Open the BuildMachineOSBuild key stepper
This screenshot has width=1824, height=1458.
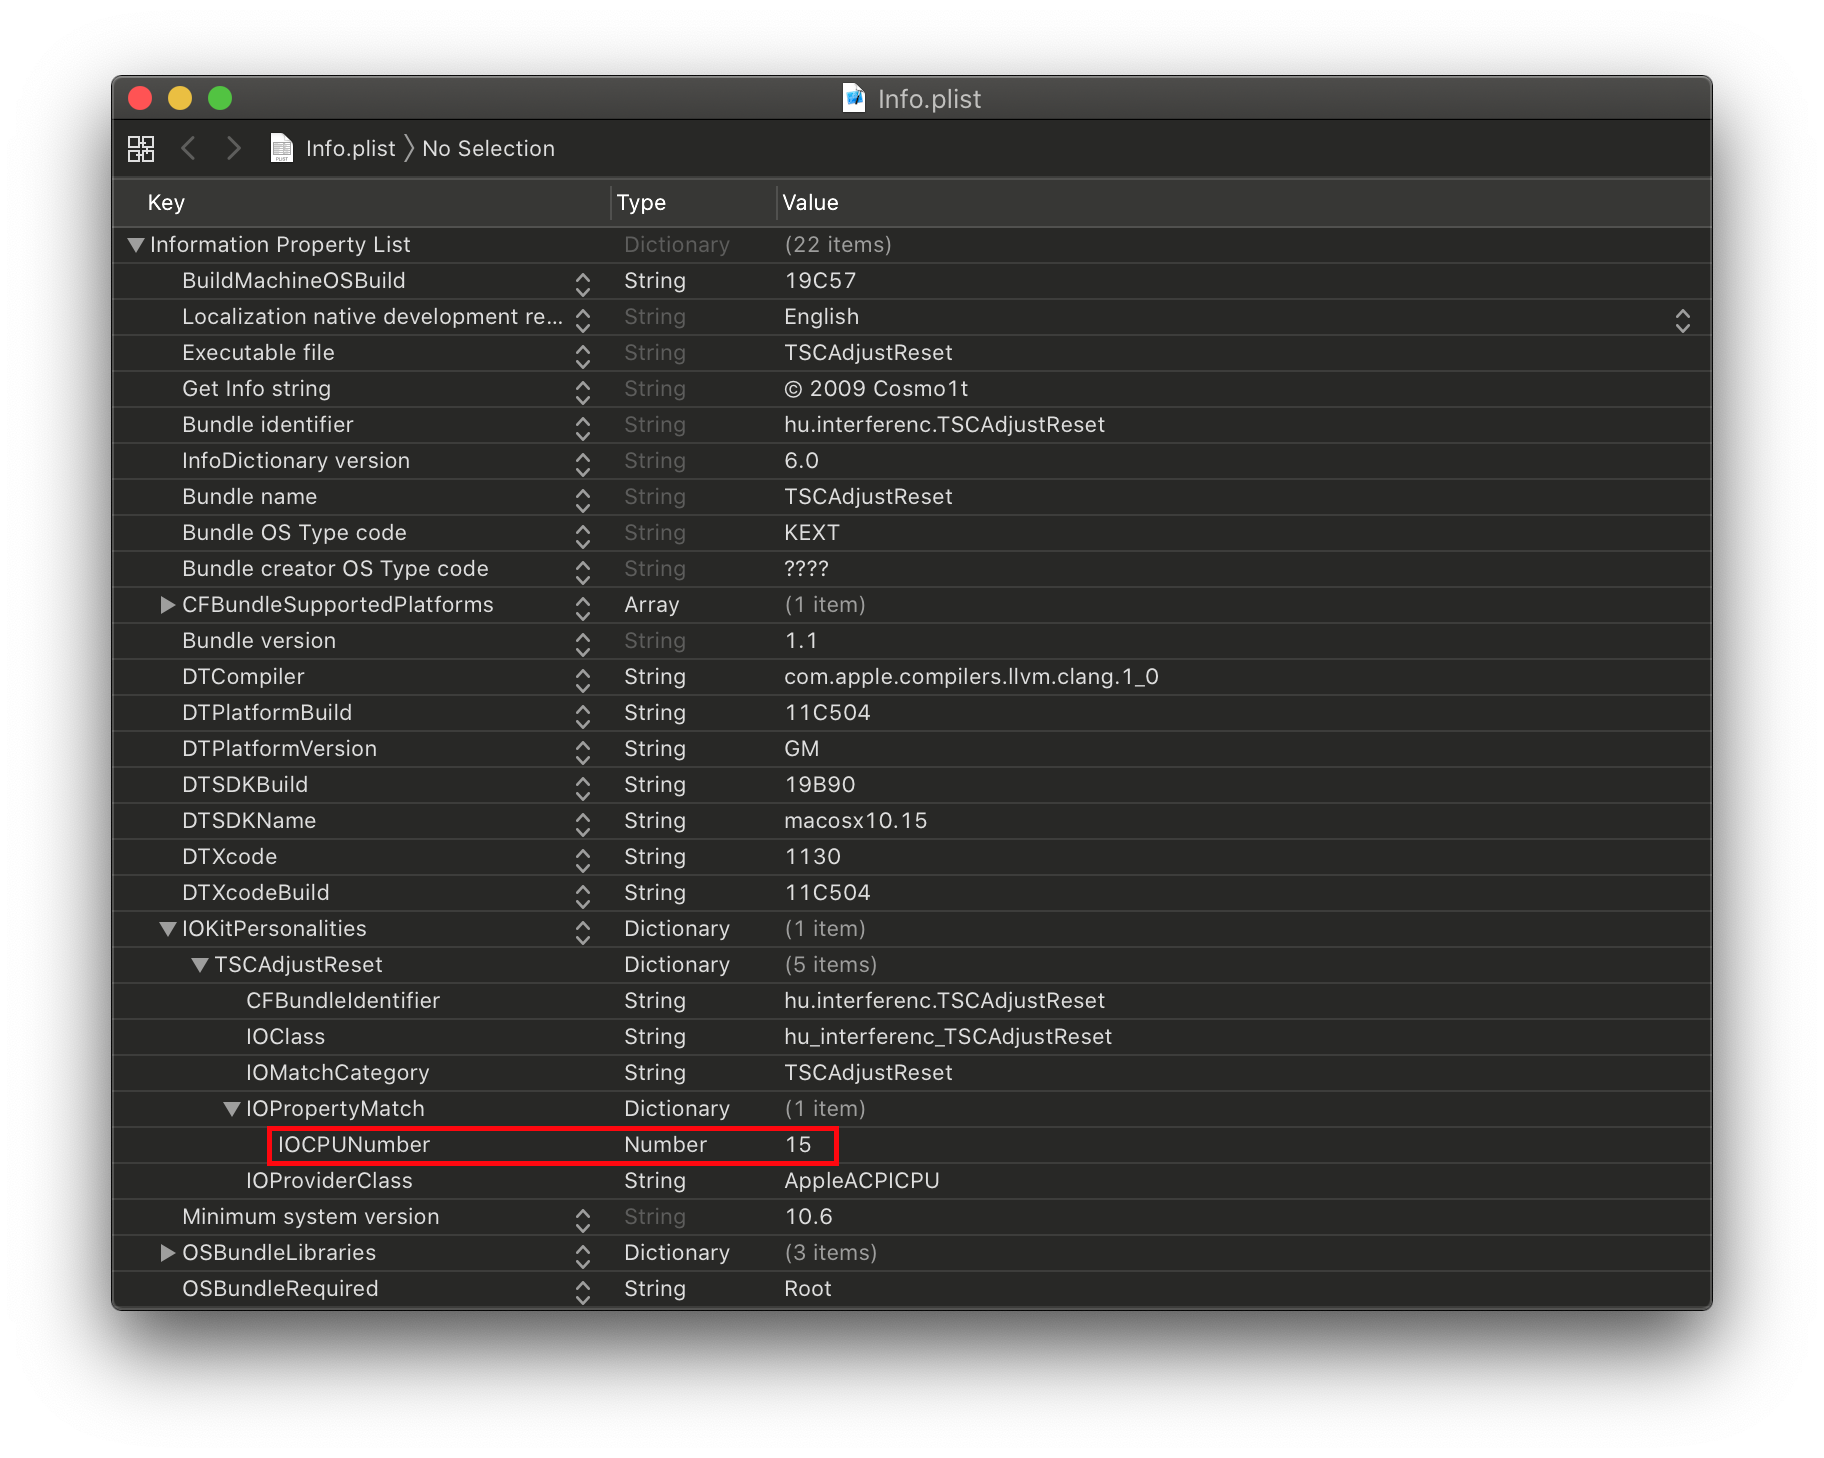(583, 284)
